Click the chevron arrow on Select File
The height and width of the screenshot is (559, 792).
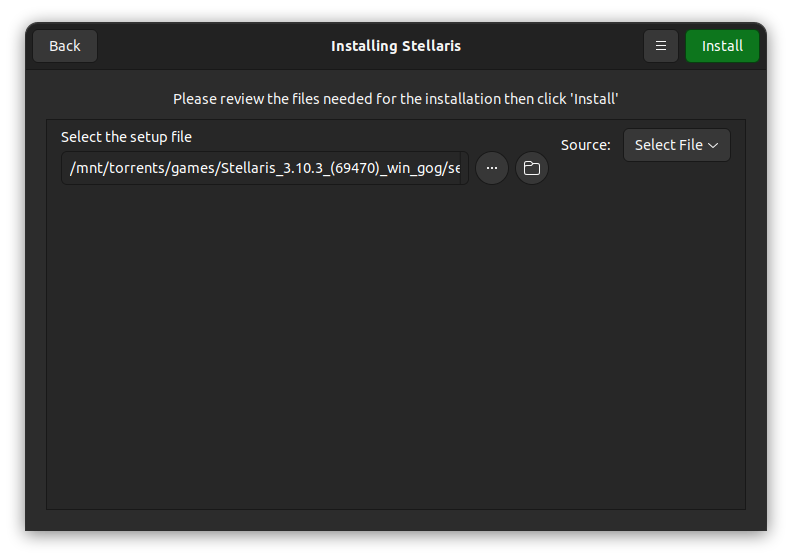click(713, 145)
